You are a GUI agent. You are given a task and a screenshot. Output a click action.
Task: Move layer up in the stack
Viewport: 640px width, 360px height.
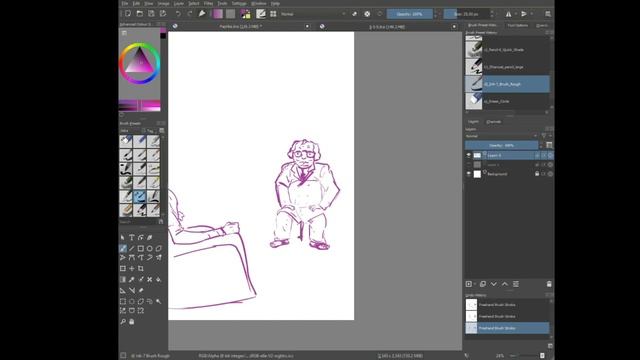(x=504, y=284)
